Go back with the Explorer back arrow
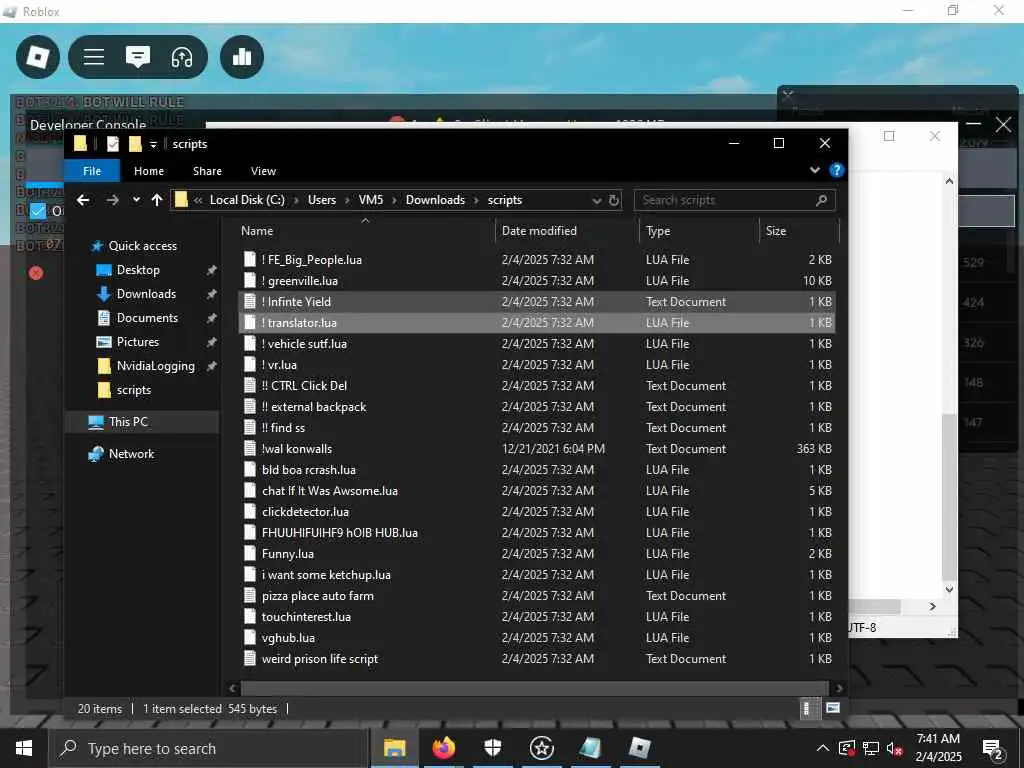Image resolution: width=1024 pixels, height=768 pixels. tap(83, 200)
